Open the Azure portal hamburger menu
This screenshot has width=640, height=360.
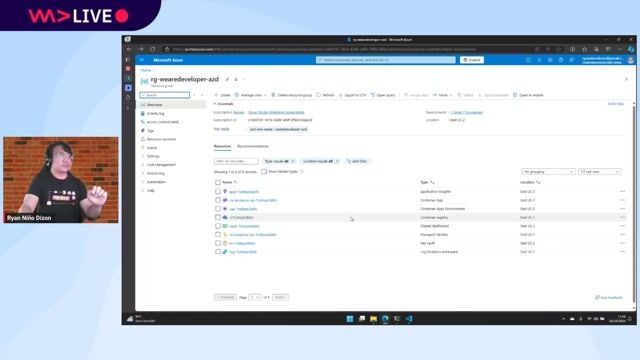[142, 60]
